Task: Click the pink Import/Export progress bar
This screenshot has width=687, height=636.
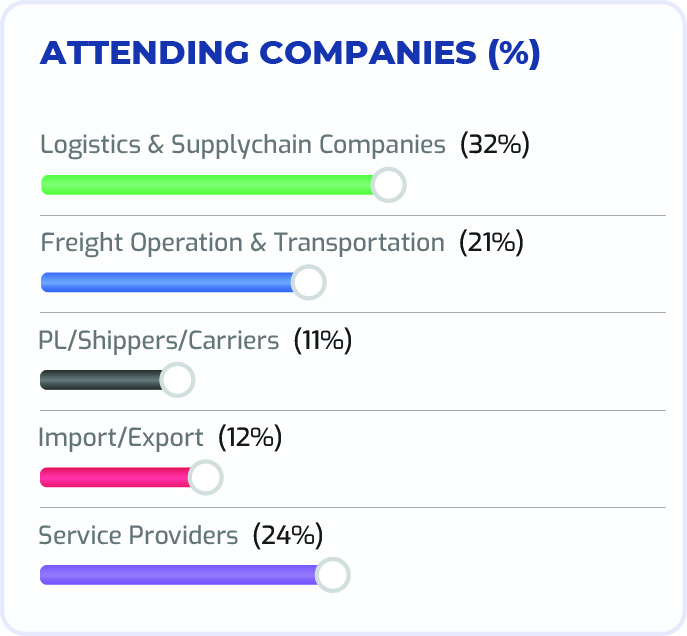Action: 114,478
